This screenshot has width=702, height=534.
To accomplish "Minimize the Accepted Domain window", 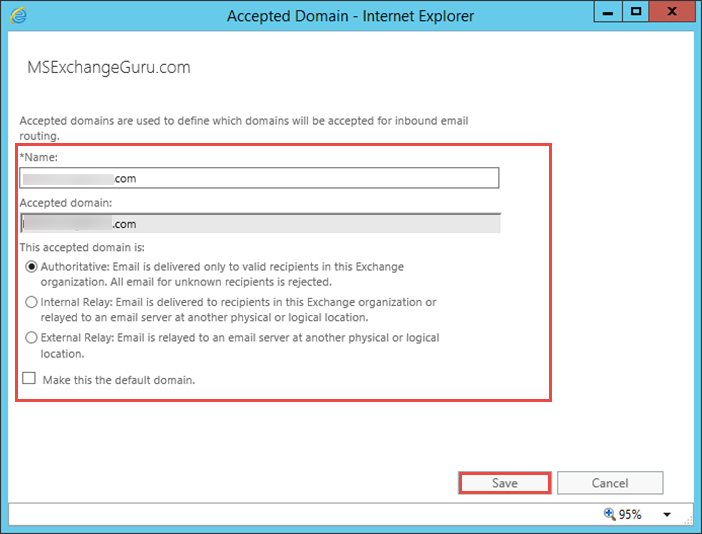I will coord(608,14).
